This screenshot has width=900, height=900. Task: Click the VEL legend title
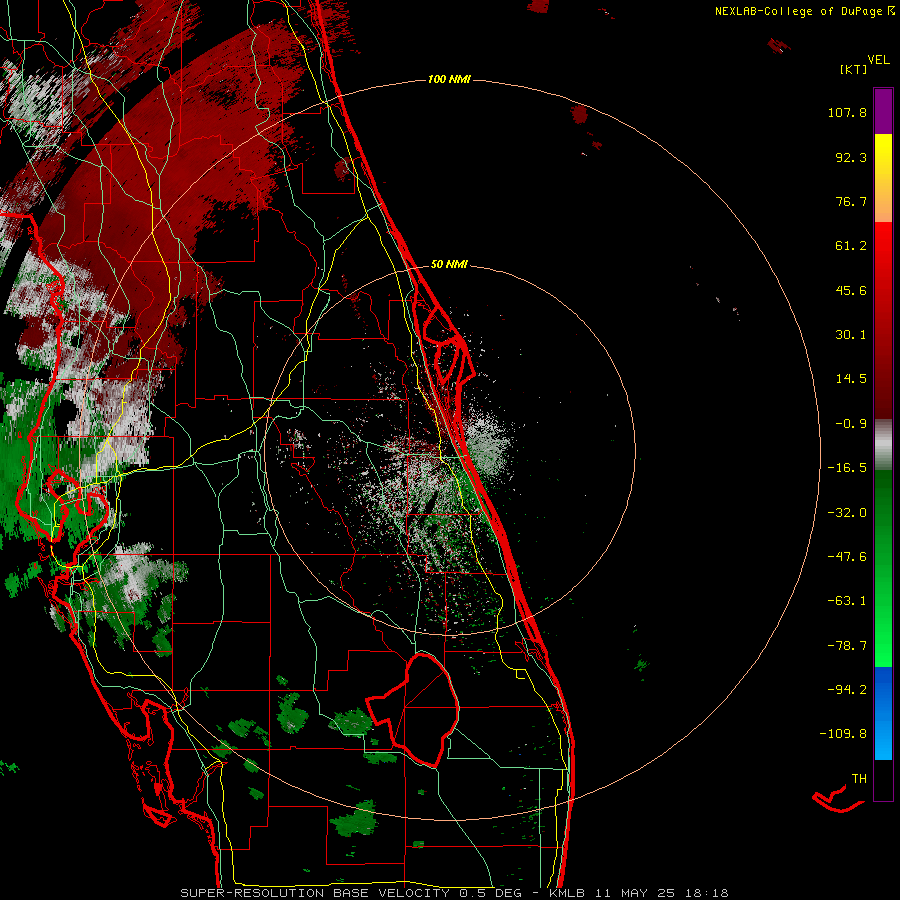click(x=878, y=60)
